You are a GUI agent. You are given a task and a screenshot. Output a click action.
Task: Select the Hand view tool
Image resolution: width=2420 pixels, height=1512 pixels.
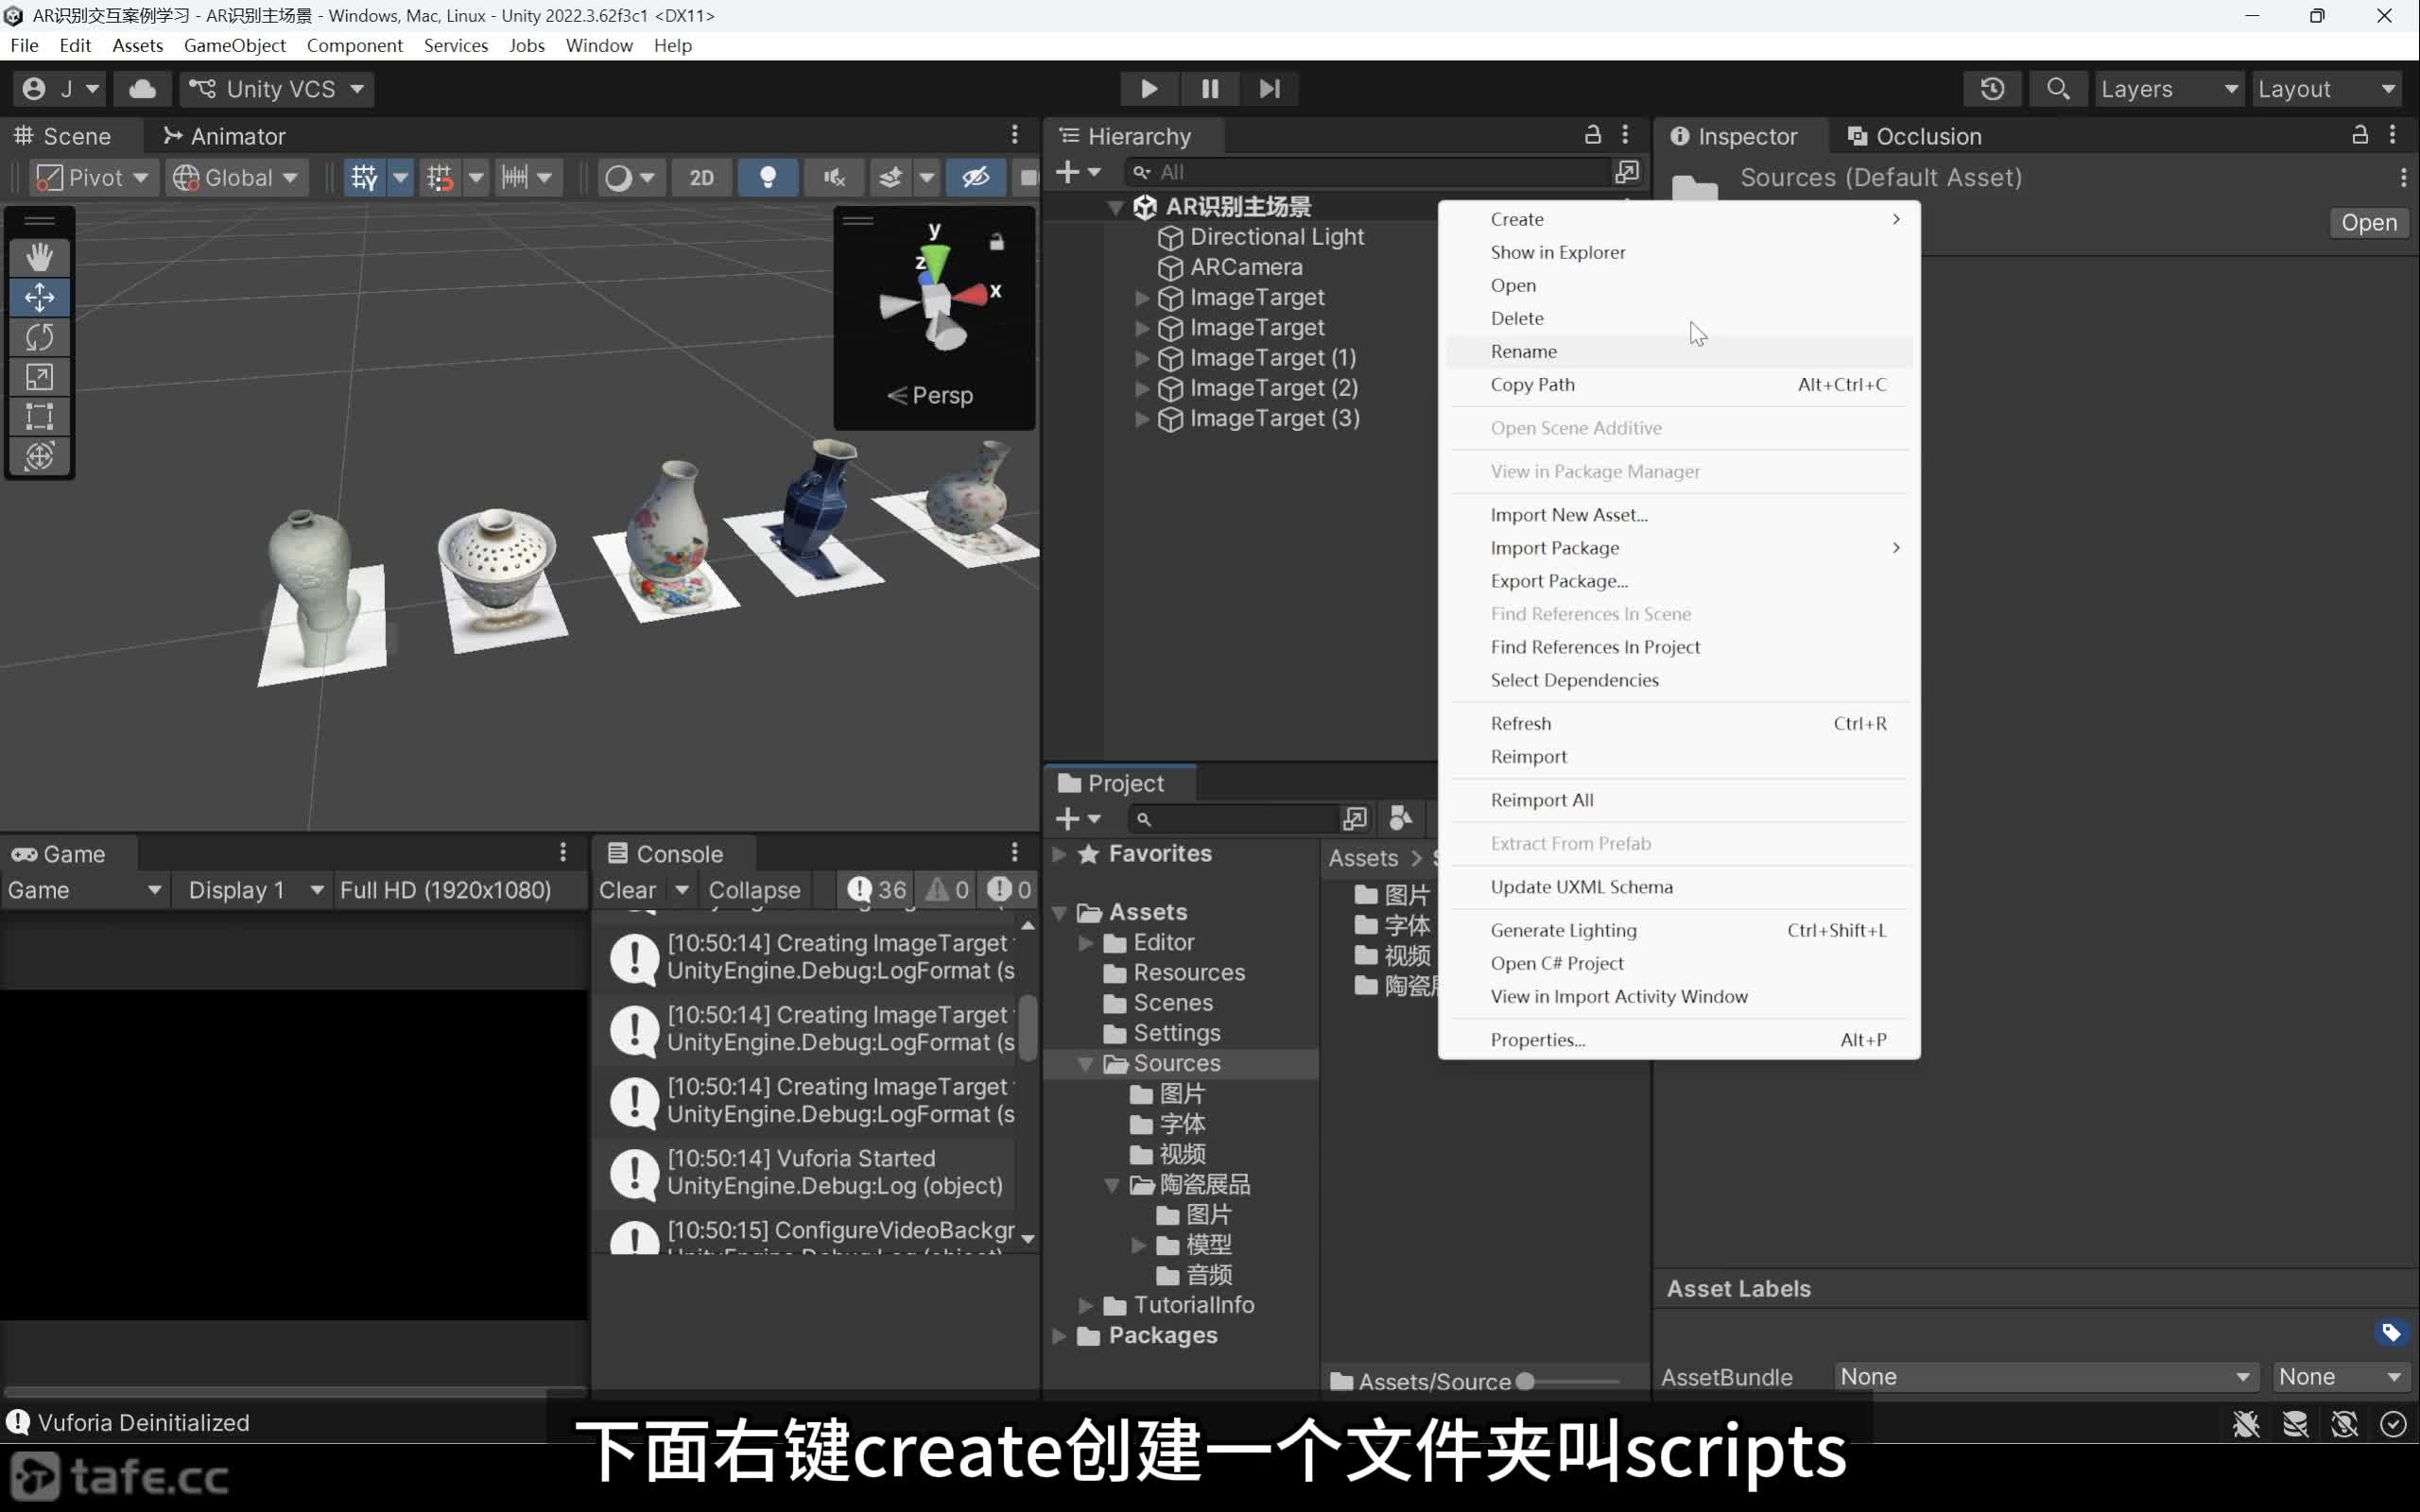click(39, 257)
